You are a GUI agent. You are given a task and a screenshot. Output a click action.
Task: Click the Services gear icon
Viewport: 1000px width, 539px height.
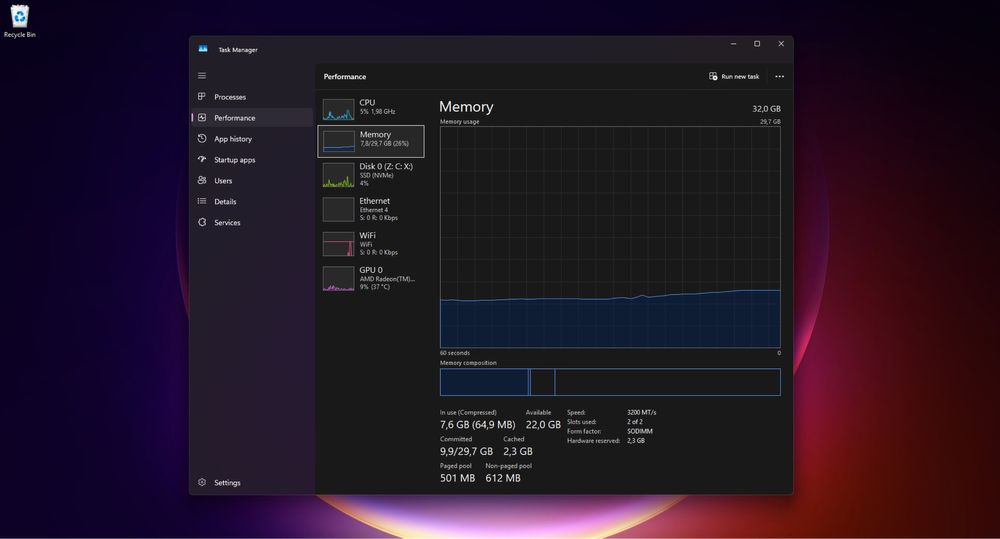point(202,222)
